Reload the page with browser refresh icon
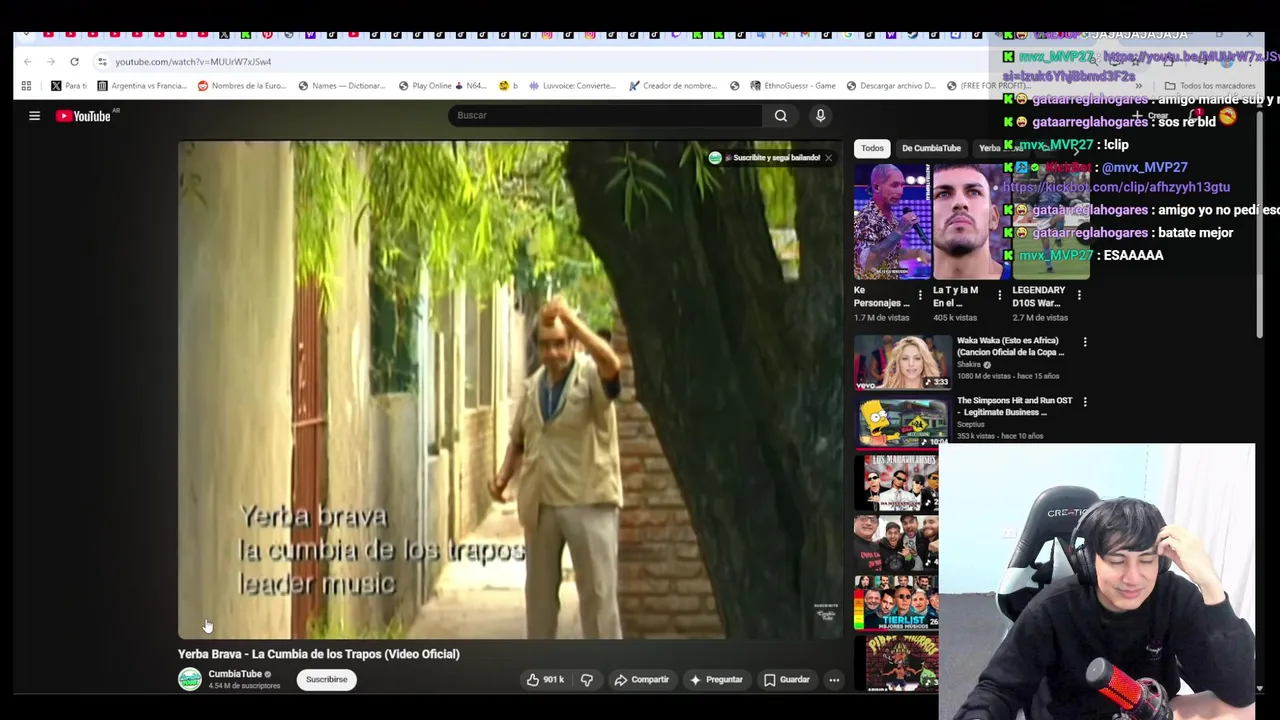Image resolution: width=1280 pixels, height=720 pixels. (74, 62)
